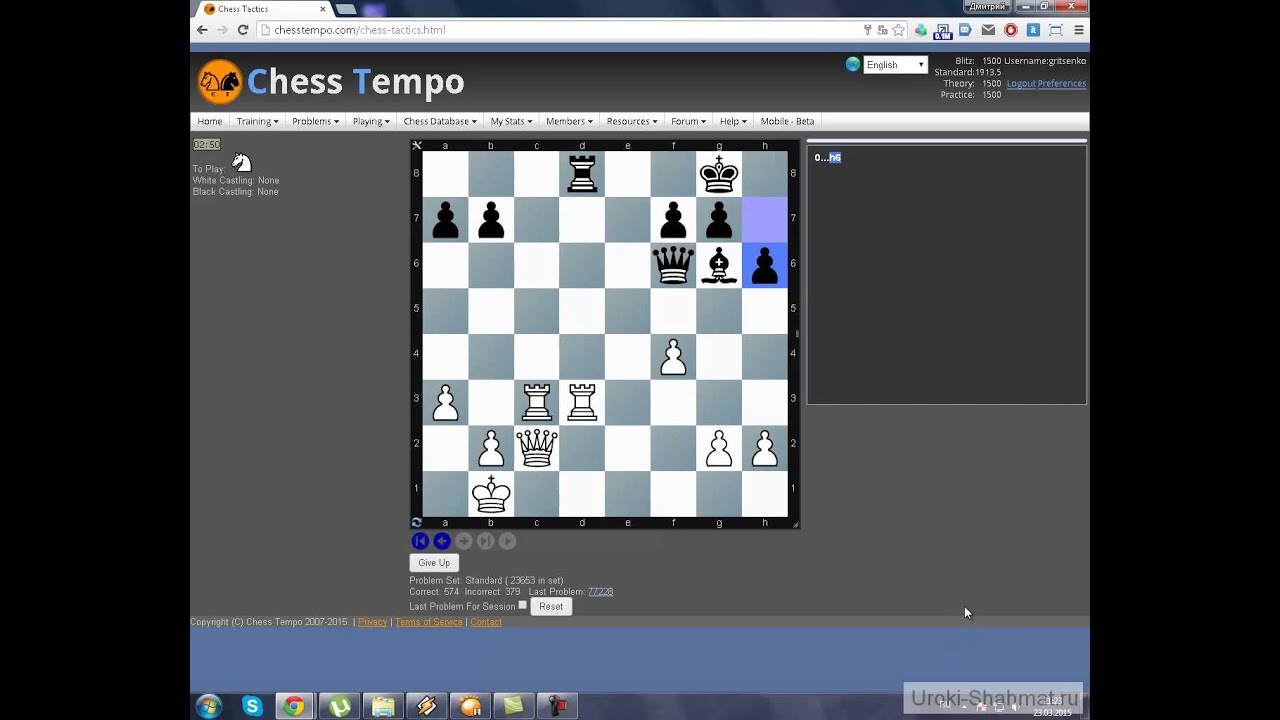
Task: Click the Дмитрий profile button in Chrome
Action: (986, 7)
